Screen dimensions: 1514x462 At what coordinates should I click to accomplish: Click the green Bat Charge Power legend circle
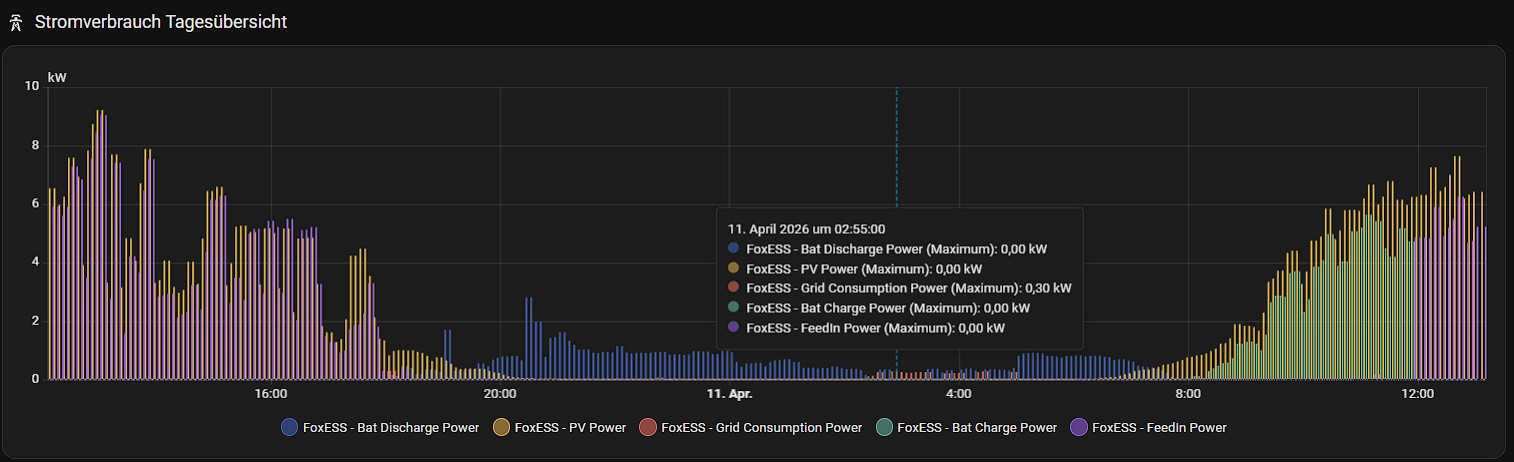coord(884,427)
